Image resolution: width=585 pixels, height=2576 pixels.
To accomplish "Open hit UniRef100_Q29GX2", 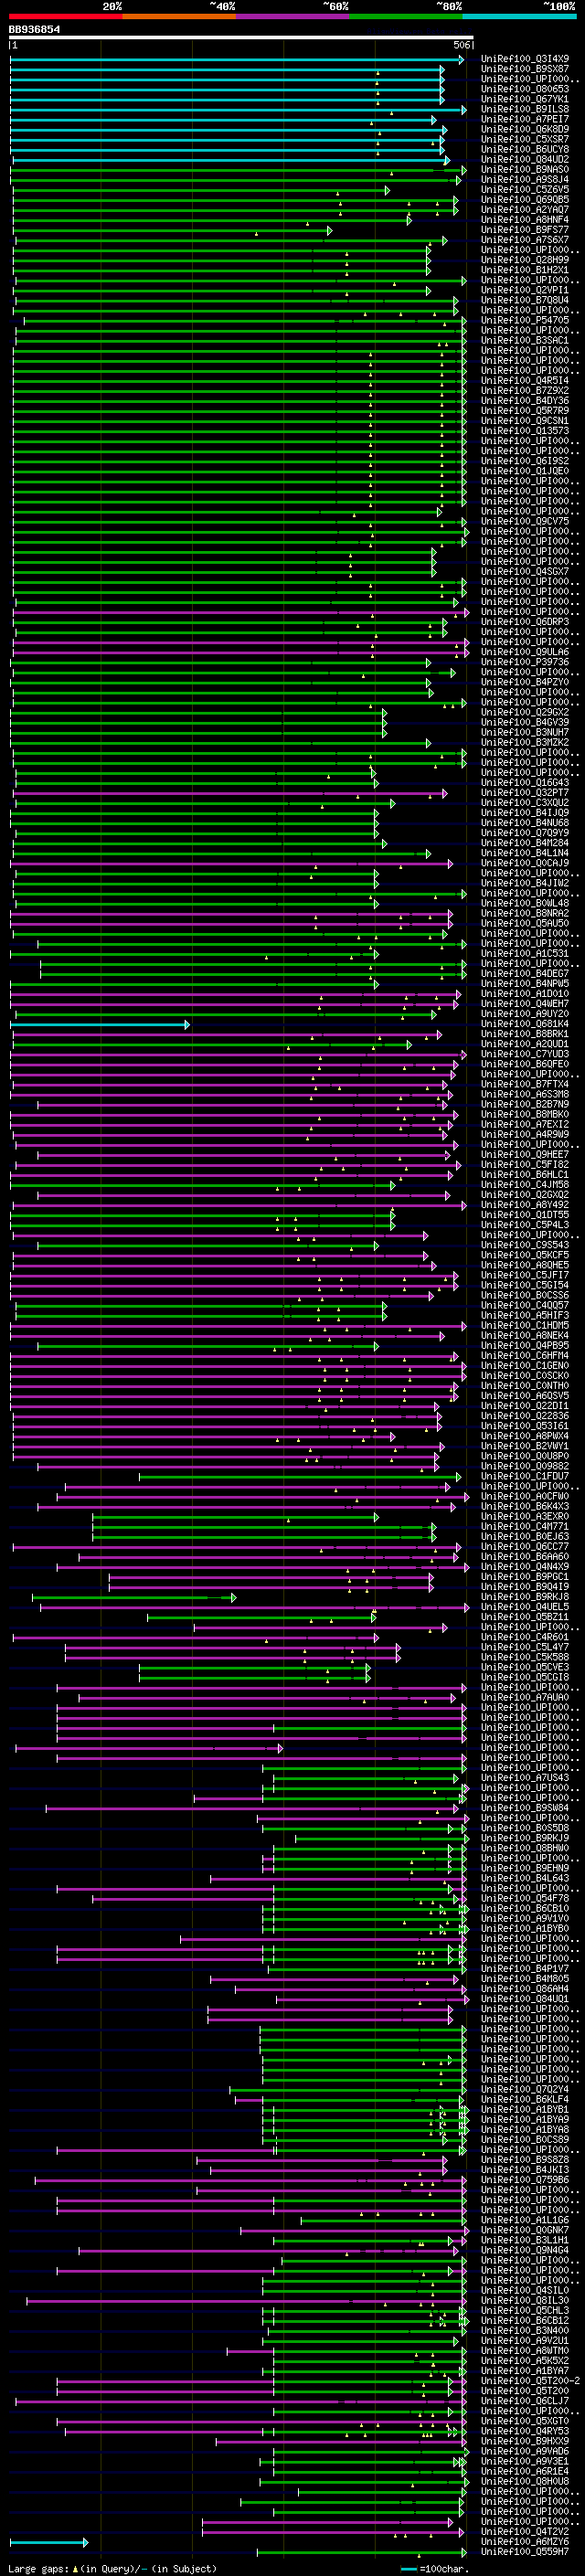I will (x=524, y=712).
